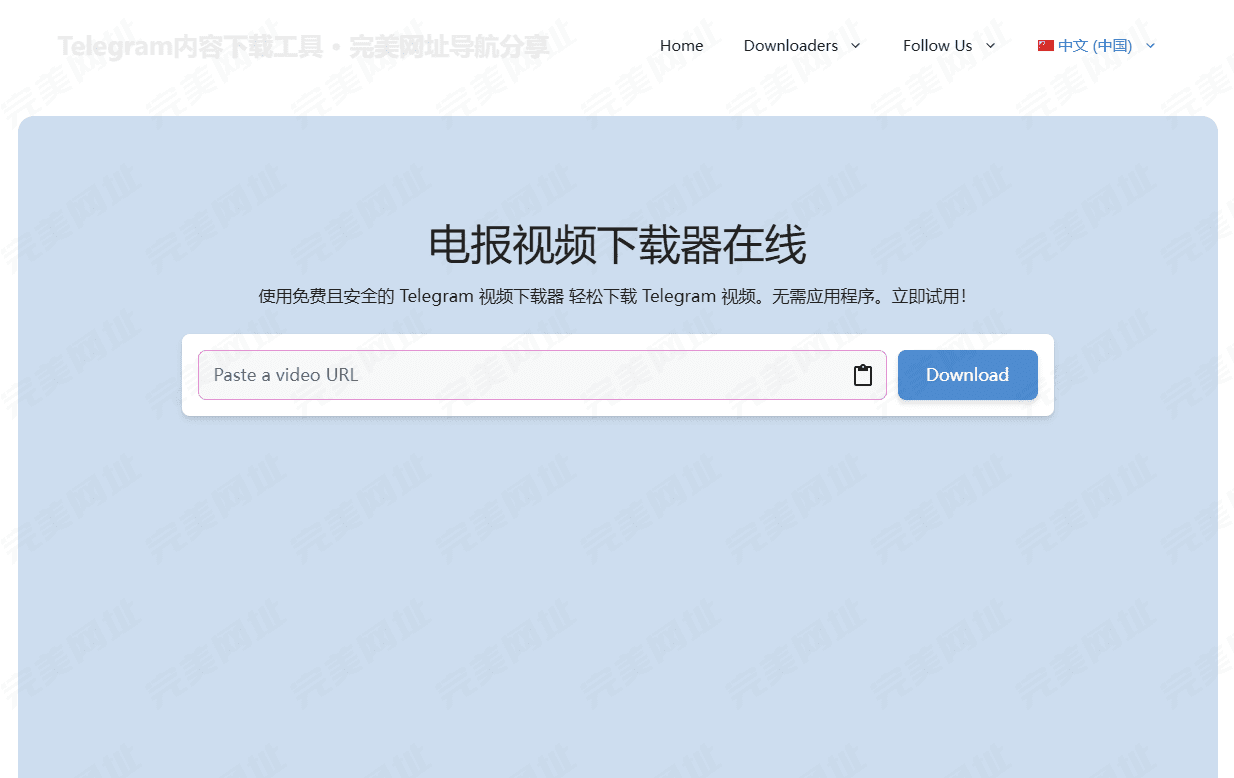Click the China flag icon
Screen dimensions: 1234x778
click(x=1046, y=45)
